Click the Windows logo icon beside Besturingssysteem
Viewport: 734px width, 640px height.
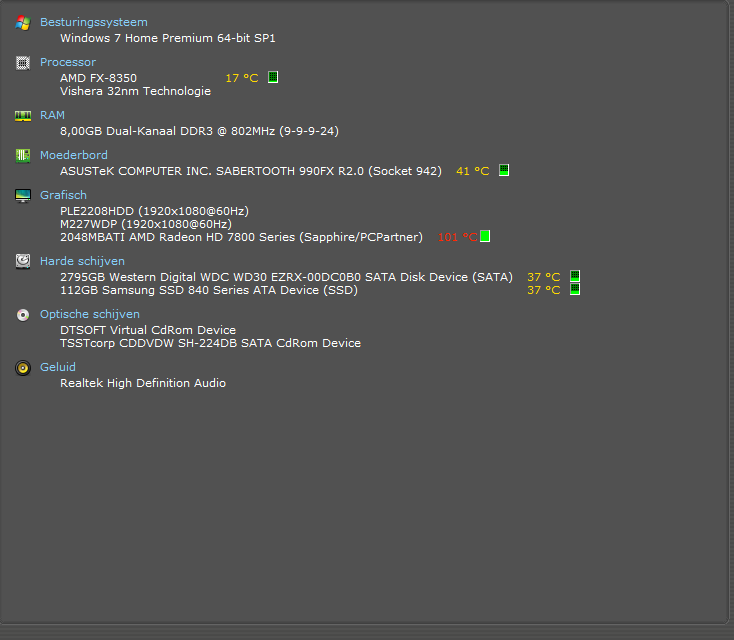point(22,22)
